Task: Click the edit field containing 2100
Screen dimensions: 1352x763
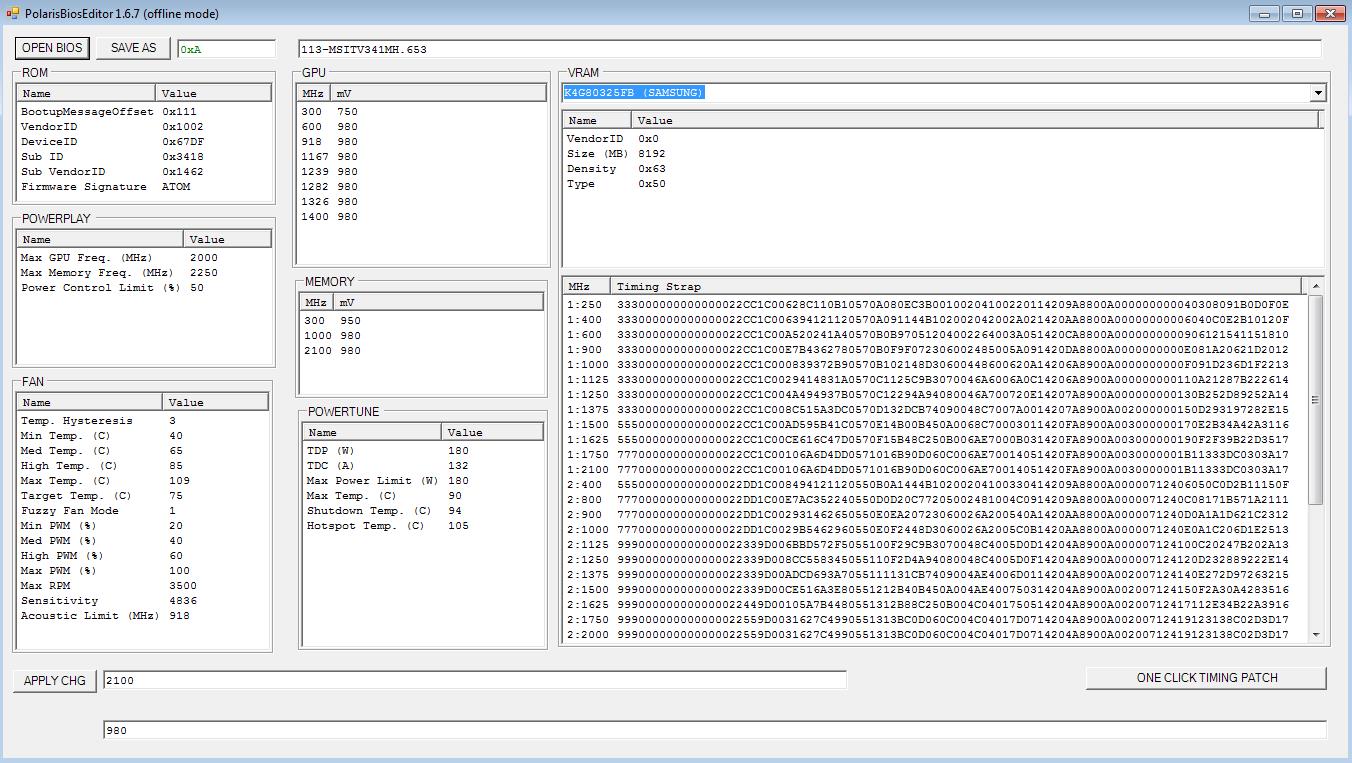Action: point(474,680)
